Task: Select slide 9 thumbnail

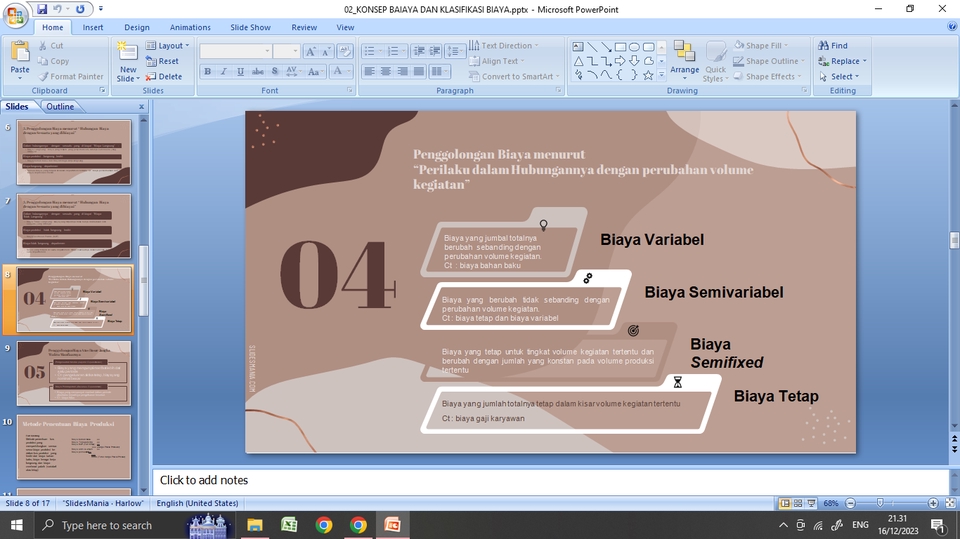Action: click(73, 373)
